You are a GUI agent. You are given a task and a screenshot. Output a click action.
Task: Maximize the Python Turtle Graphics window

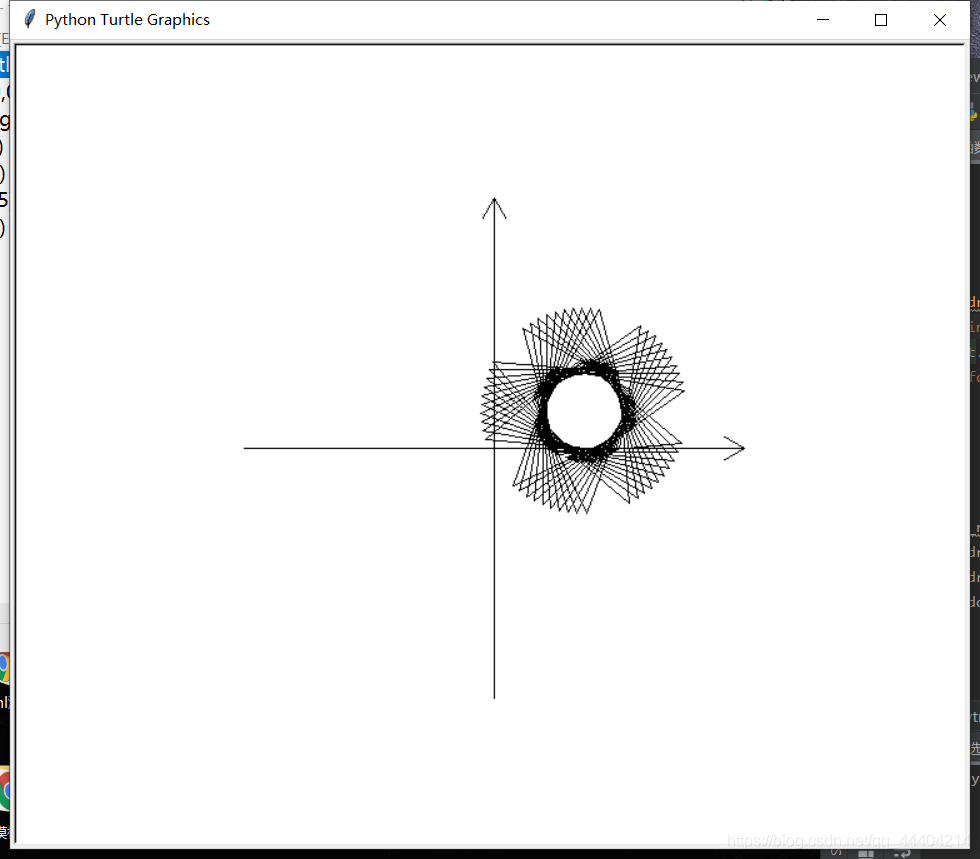coord(881,20)
